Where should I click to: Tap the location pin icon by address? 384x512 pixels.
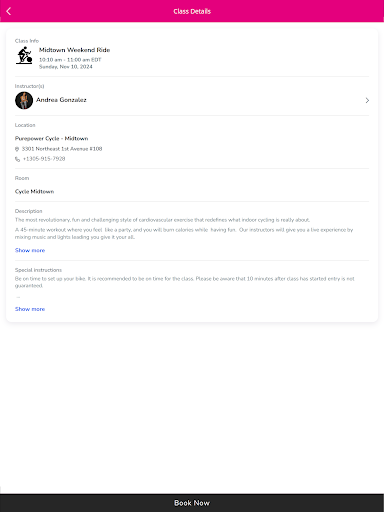17,149
